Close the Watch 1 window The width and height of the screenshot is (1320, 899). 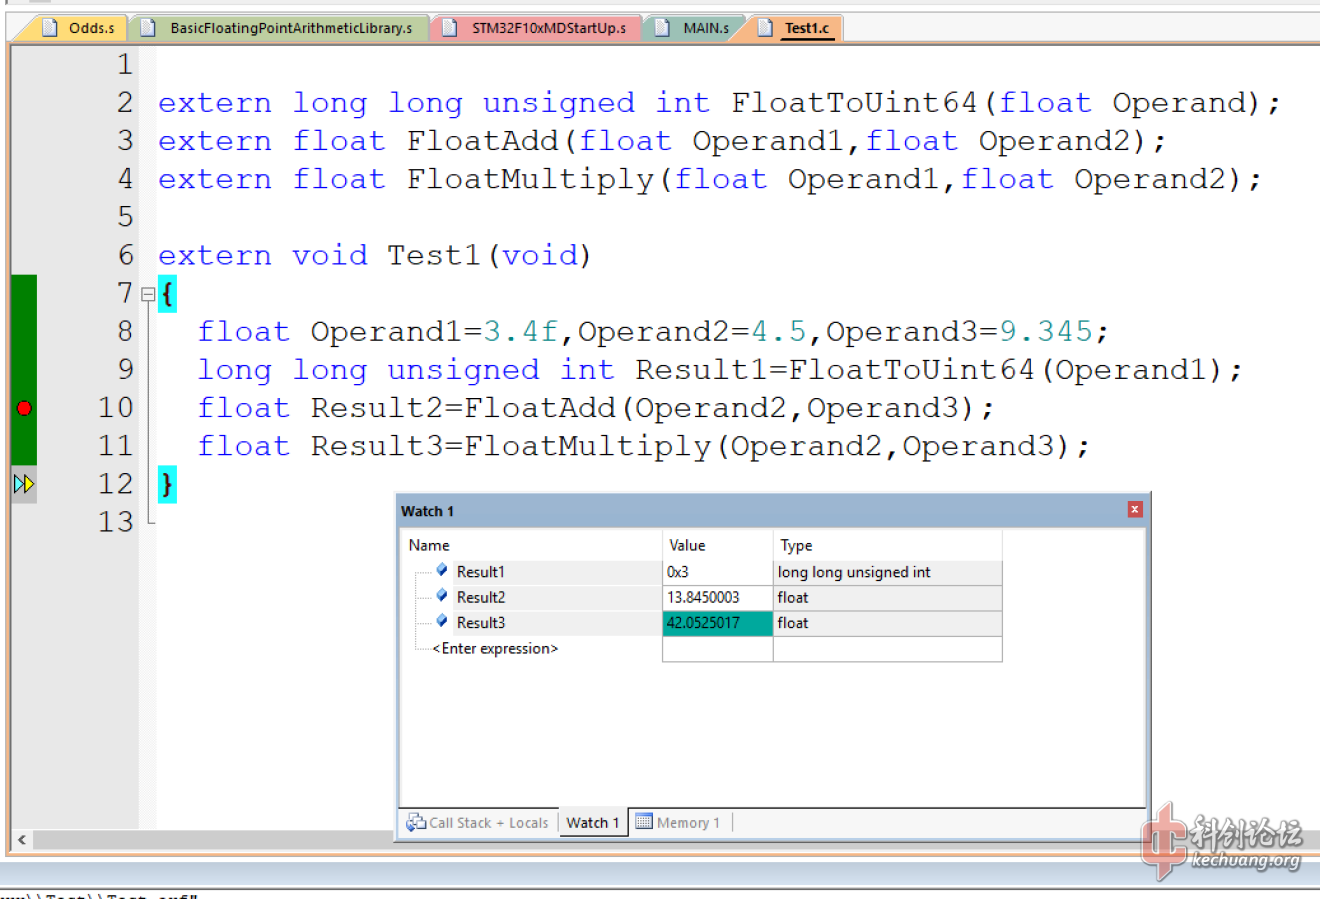click(x=1135, y=510)
